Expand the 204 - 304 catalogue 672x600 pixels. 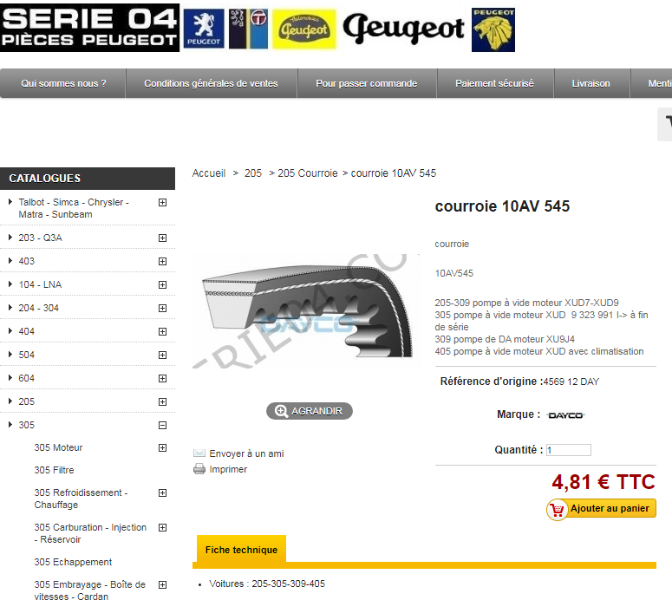pyautogui.click(x=162, y=308)
